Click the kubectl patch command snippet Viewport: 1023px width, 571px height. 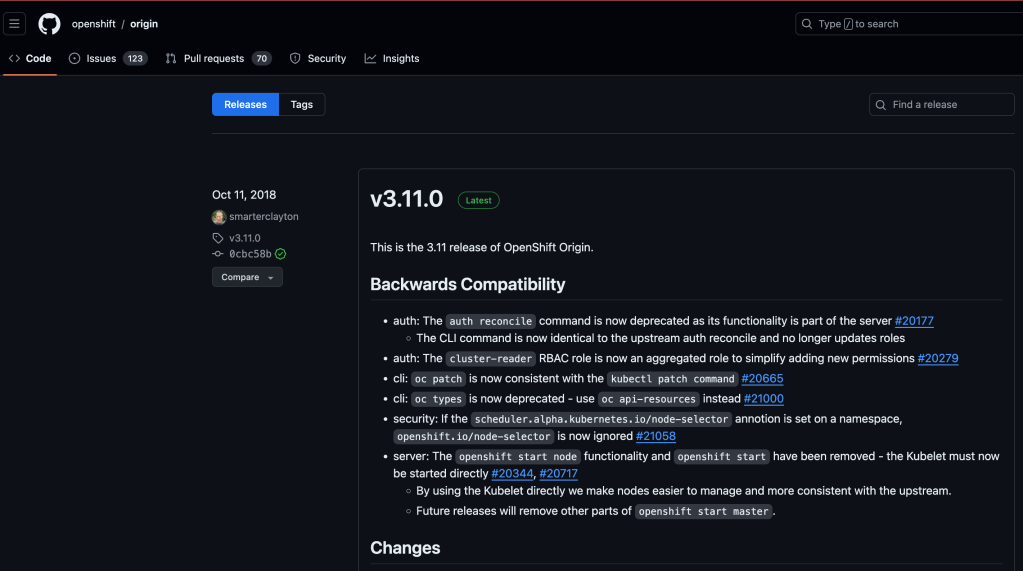(x=673, y=378)
